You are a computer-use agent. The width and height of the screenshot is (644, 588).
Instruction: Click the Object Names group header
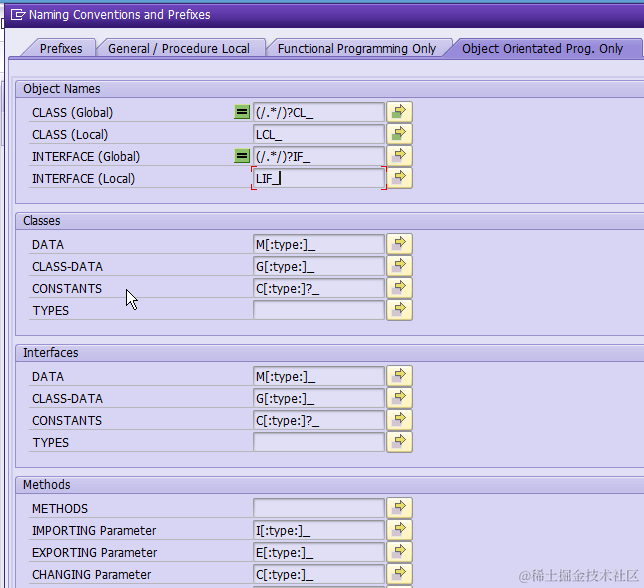tap(62, 89)
